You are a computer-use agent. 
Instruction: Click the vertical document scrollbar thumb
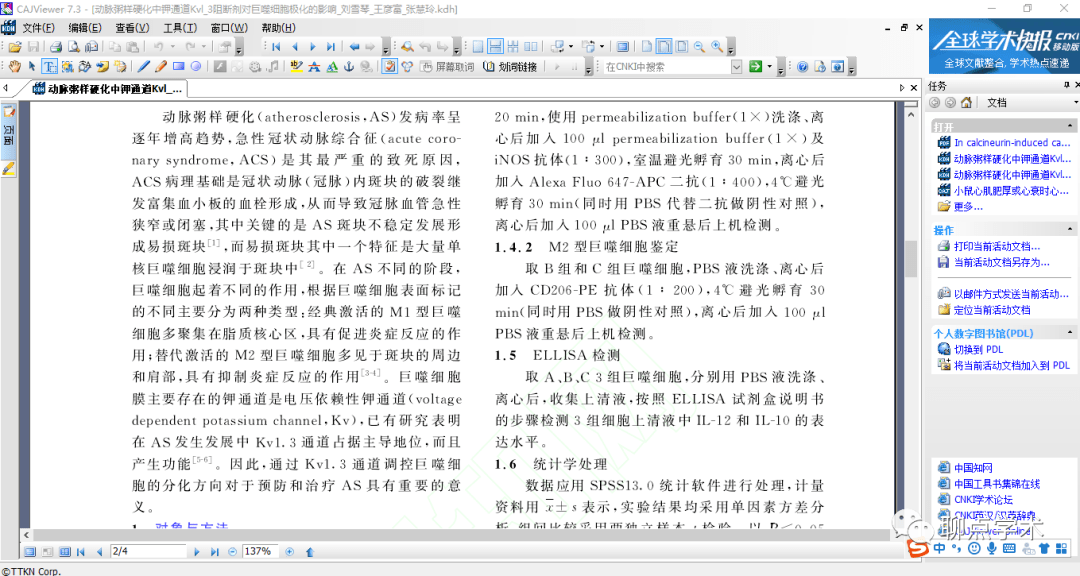[x=911, y=258]
